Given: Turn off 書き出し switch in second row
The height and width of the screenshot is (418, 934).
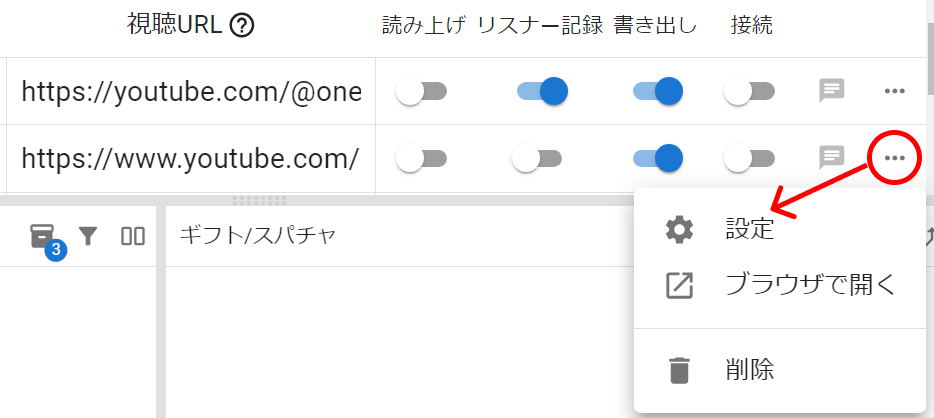Looking at the screenshot, I should tap(658, 157).
